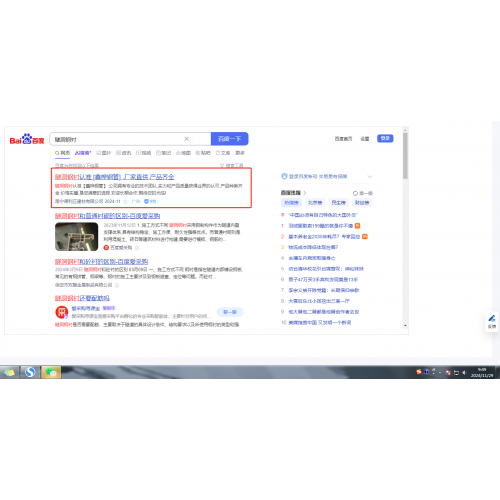The width and height of the screenshot is (500, 500).
Task: Open the 搜索工具 search tools filter
Action: [x=231, y=165]
